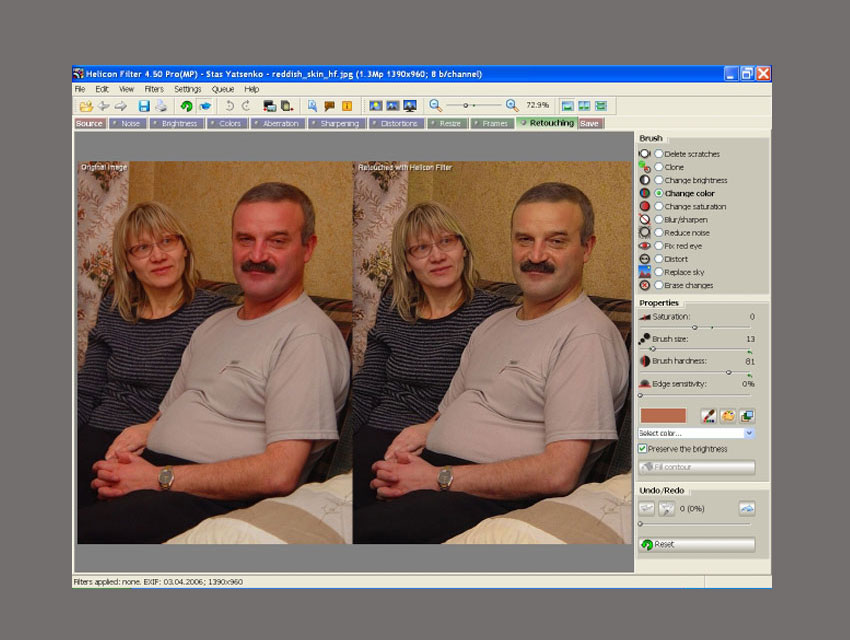Click the rotate clockwise icon
This screenshot has height=640, width=850.
pos(246,106)
